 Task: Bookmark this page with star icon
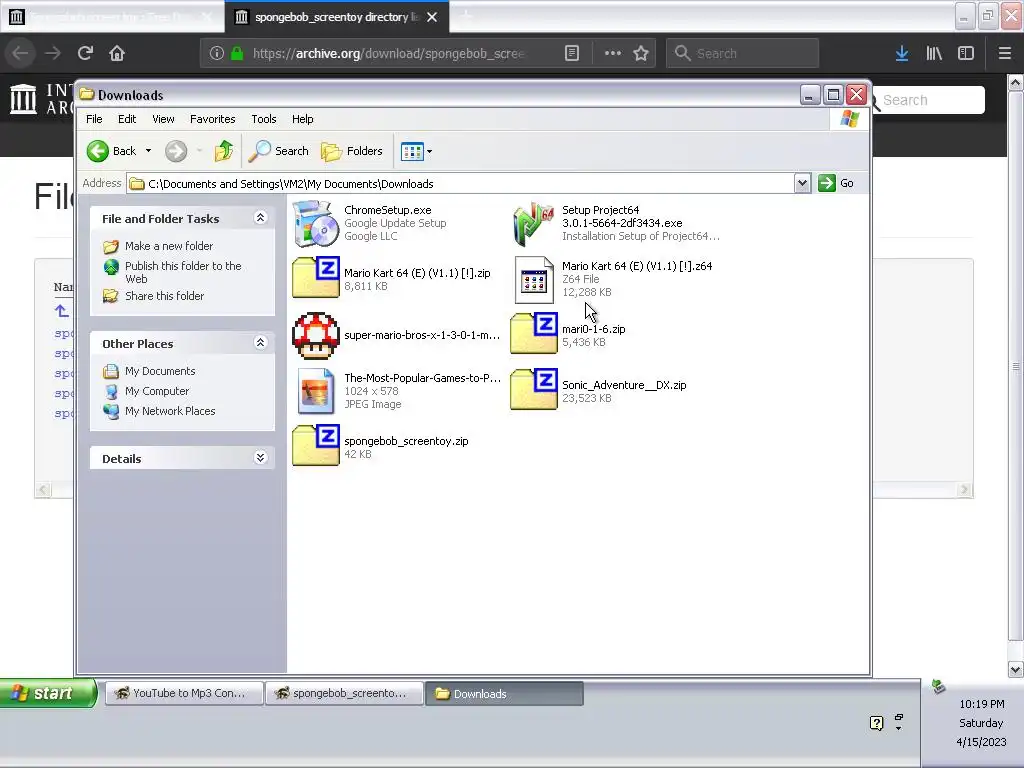click(641, 53)
